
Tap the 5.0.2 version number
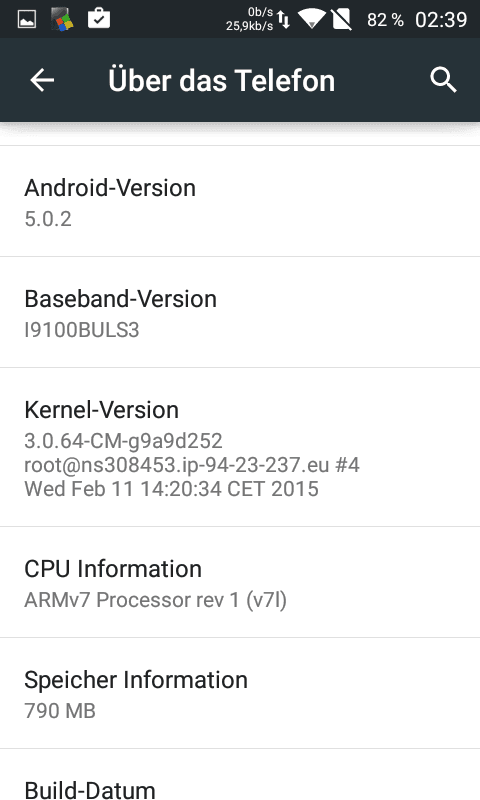(x=48, y=219)
